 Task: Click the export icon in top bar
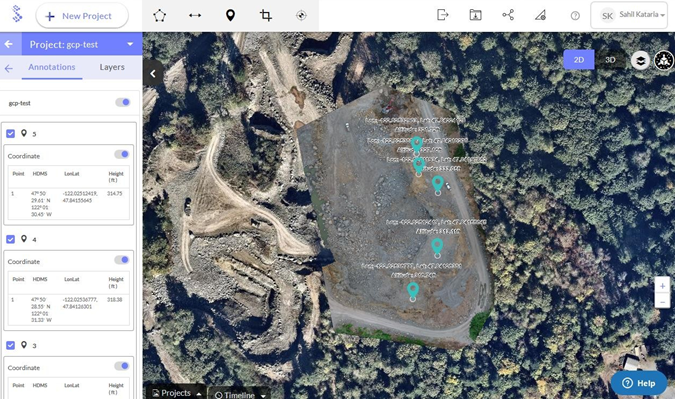pyautogui.click(x=443, y=15)
